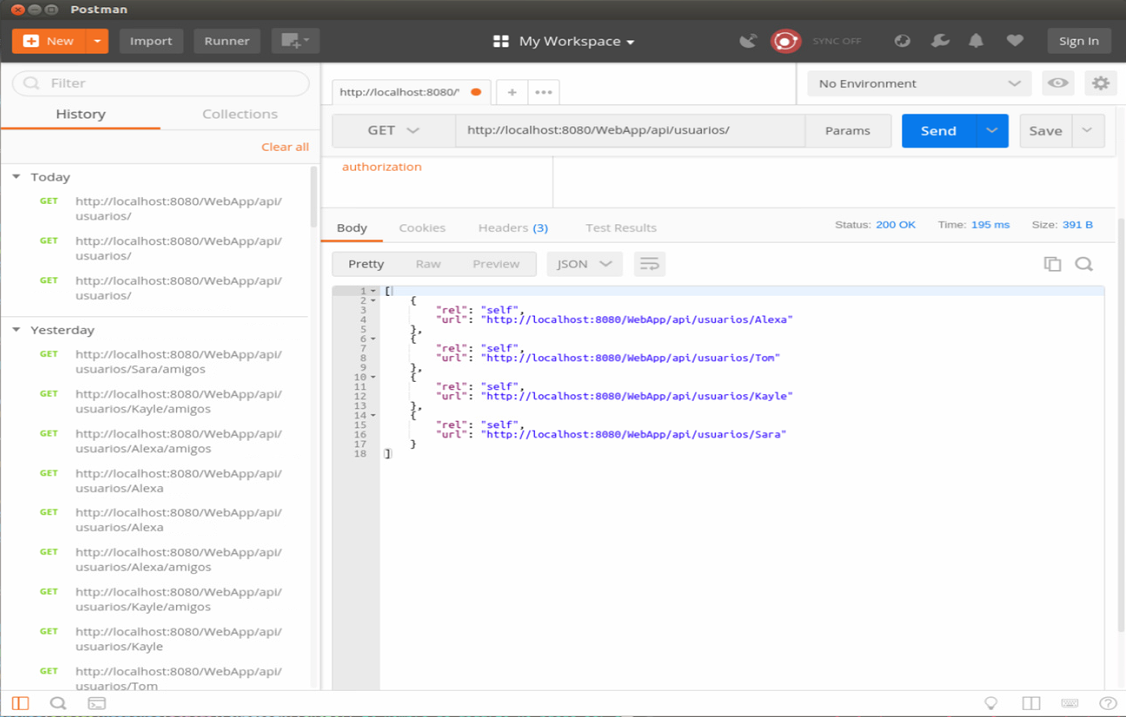1126x717 pixels.
Task: Open the Headers (3) tab
Action: click(x=513, y=228)
